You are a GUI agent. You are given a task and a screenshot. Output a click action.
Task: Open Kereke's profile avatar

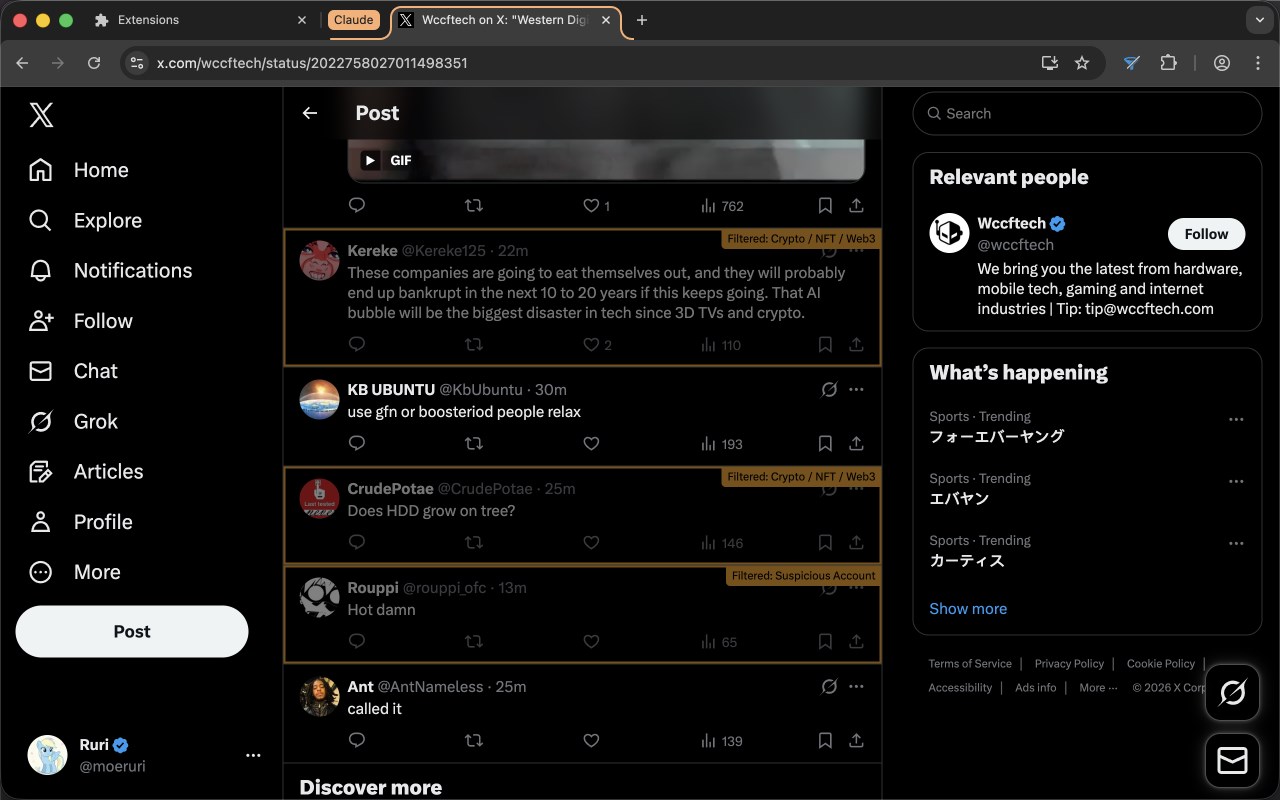pyautogui.click(x=320, y=261)
